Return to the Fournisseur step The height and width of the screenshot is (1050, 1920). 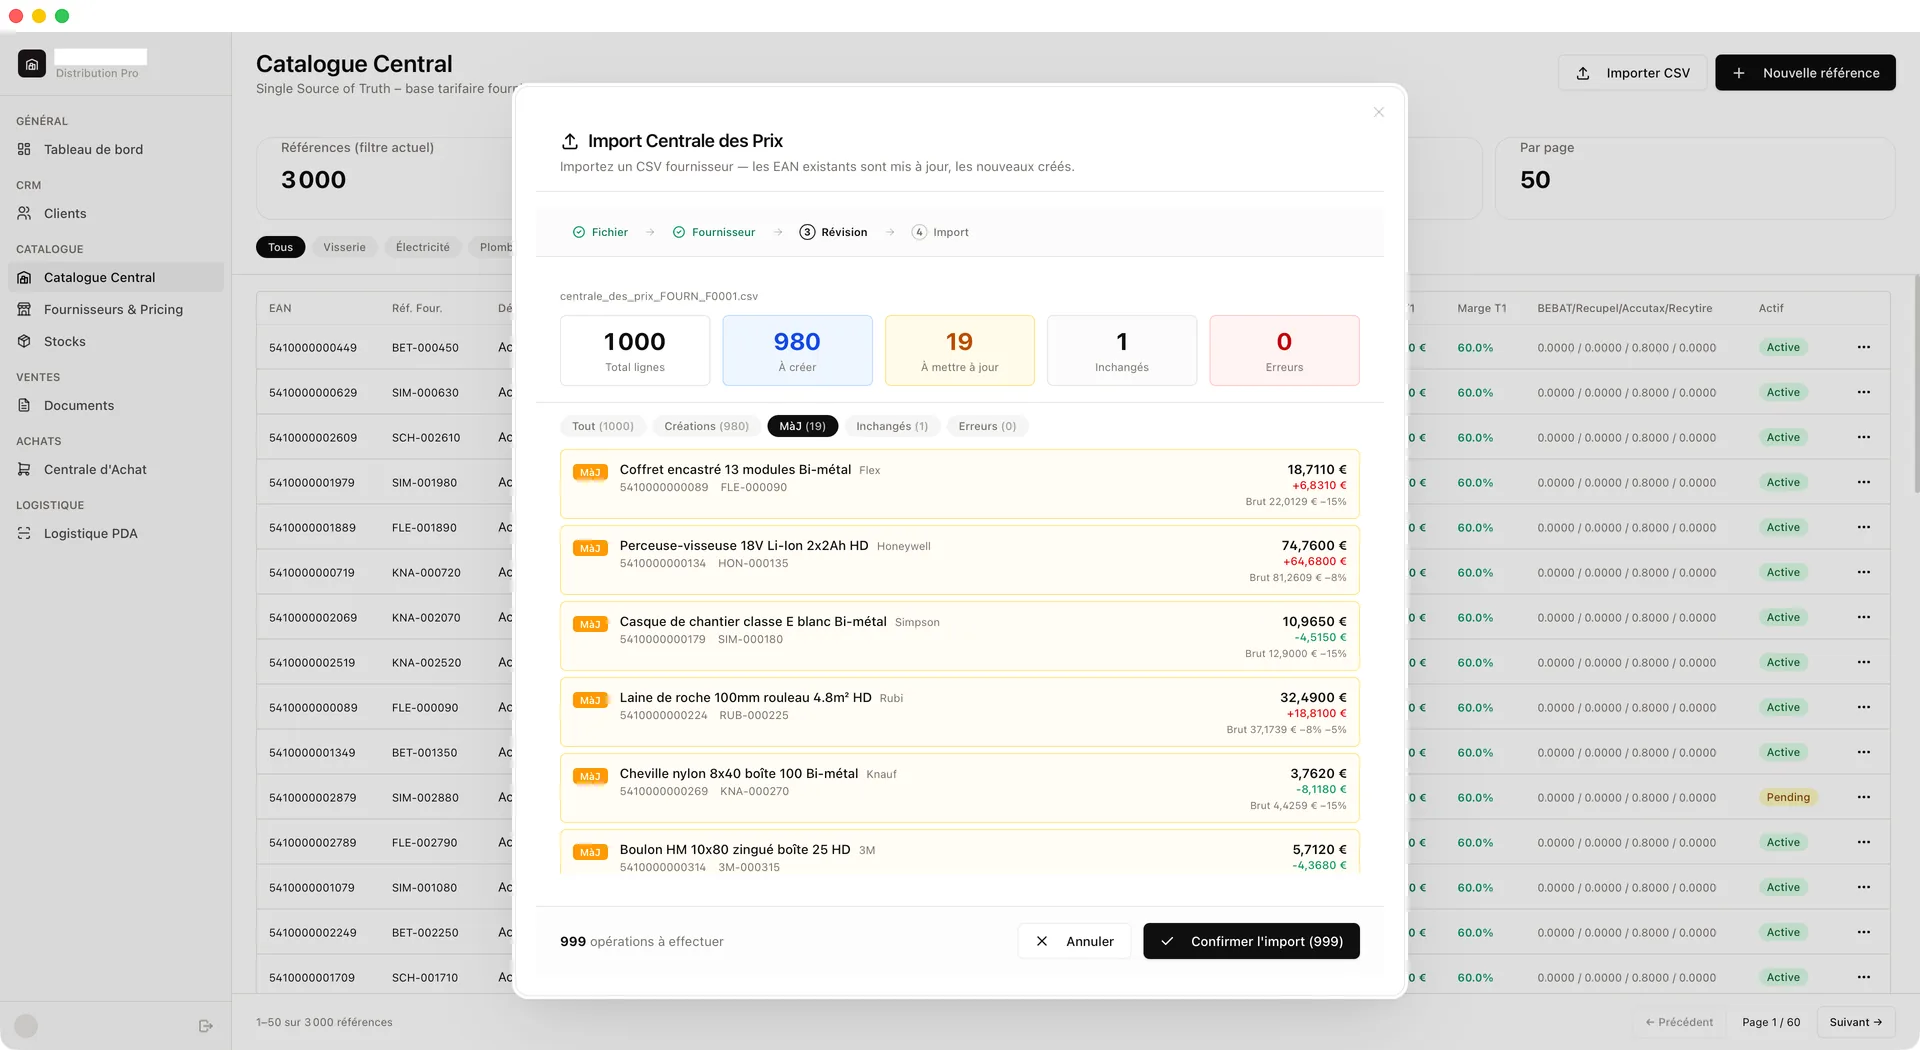[x=714, y=233]
